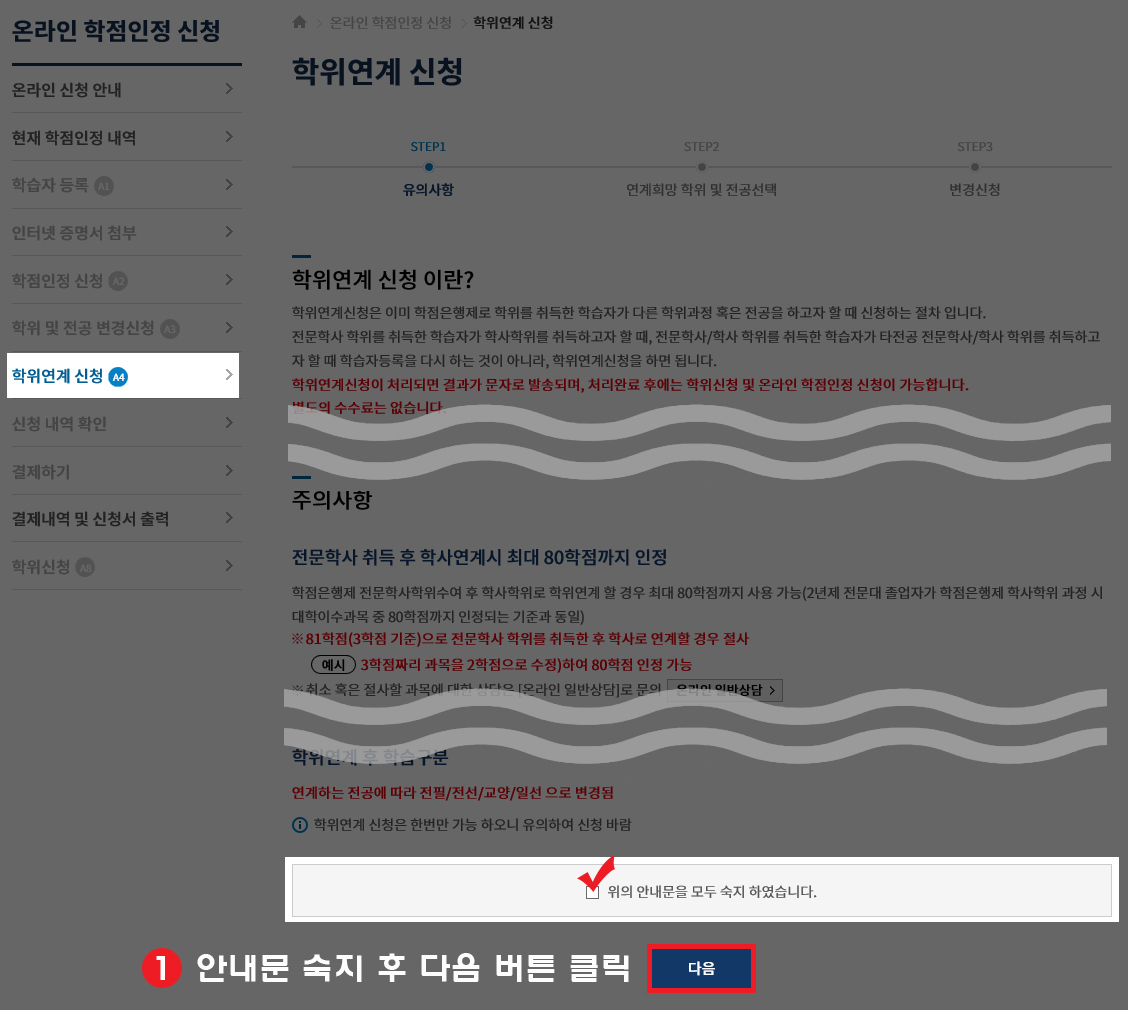
Task: Click the STEP1 유의사항 step marker
Action: pyautogui.click(x=429, y=168)
